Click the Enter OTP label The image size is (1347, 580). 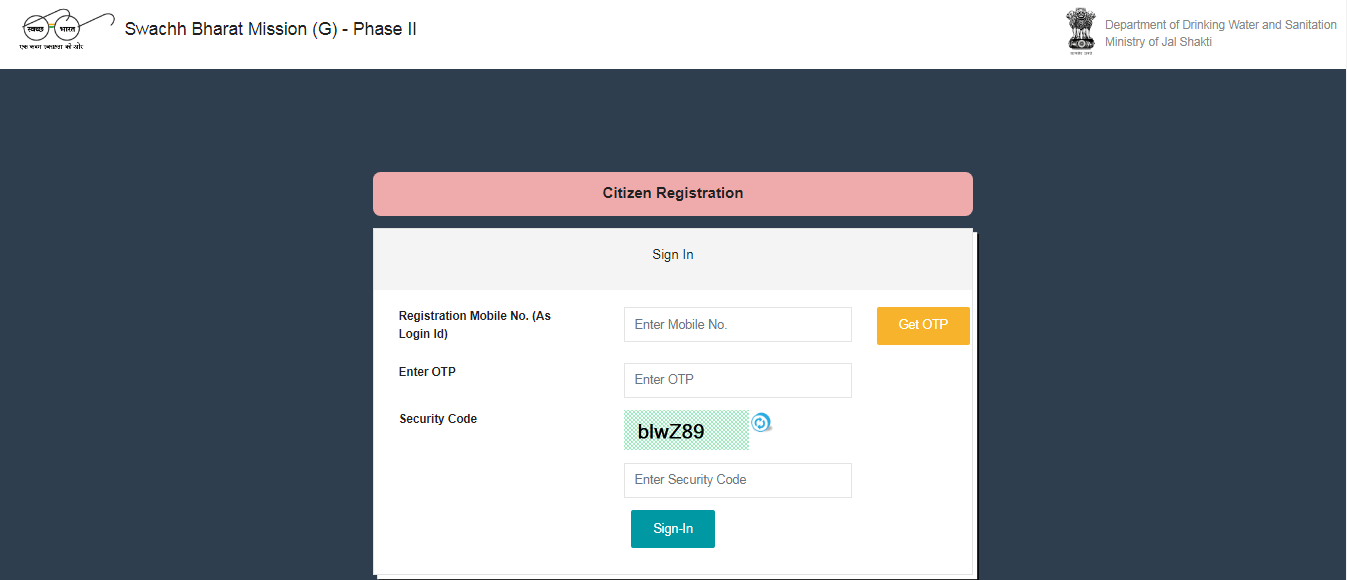427,372
